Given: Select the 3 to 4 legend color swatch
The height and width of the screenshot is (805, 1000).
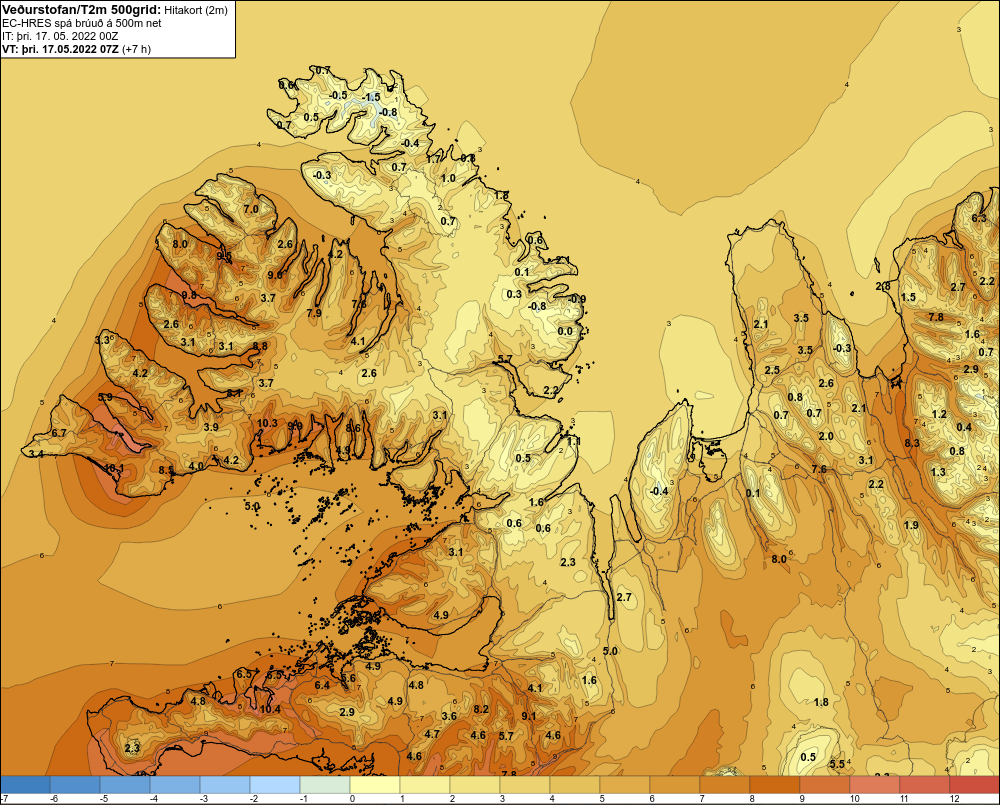Looking at the screenshot, I should click(525, 784).
